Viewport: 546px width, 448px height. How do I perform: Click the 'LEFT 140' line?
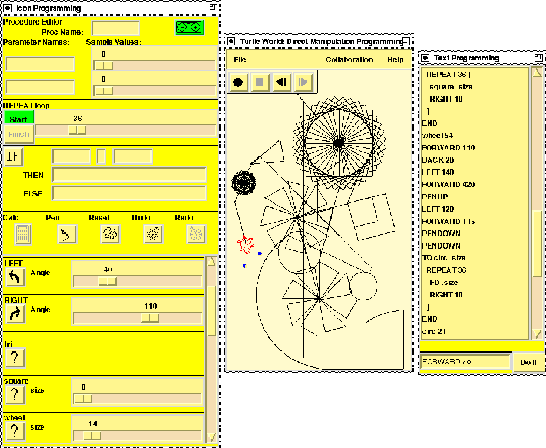click(x=438, y=172)
